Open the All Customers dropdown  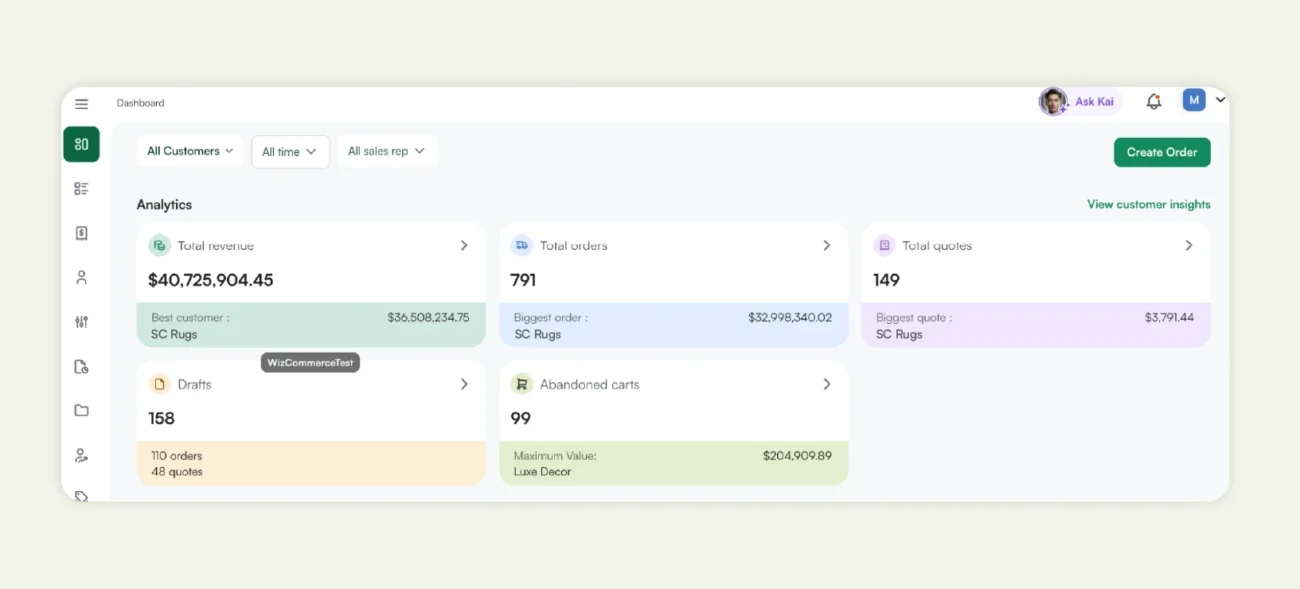[189, 151]
